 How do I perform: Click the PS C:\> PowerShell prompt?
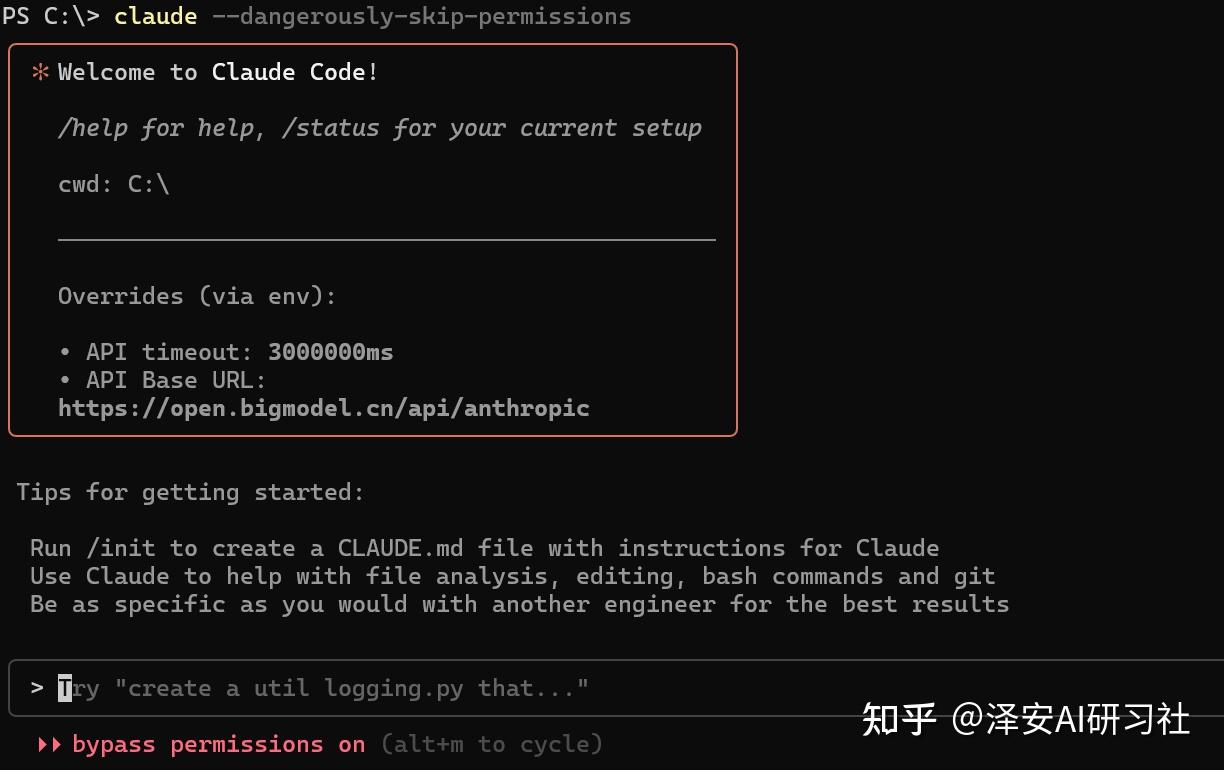click(x=50, y=16)
